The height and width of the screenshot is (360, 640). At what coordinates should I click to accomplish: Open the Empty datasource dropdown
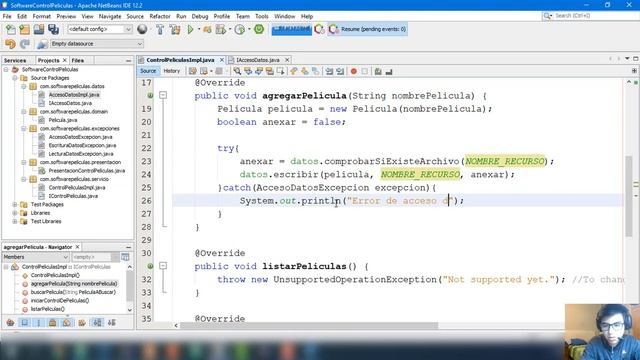(x=97, y=44)
